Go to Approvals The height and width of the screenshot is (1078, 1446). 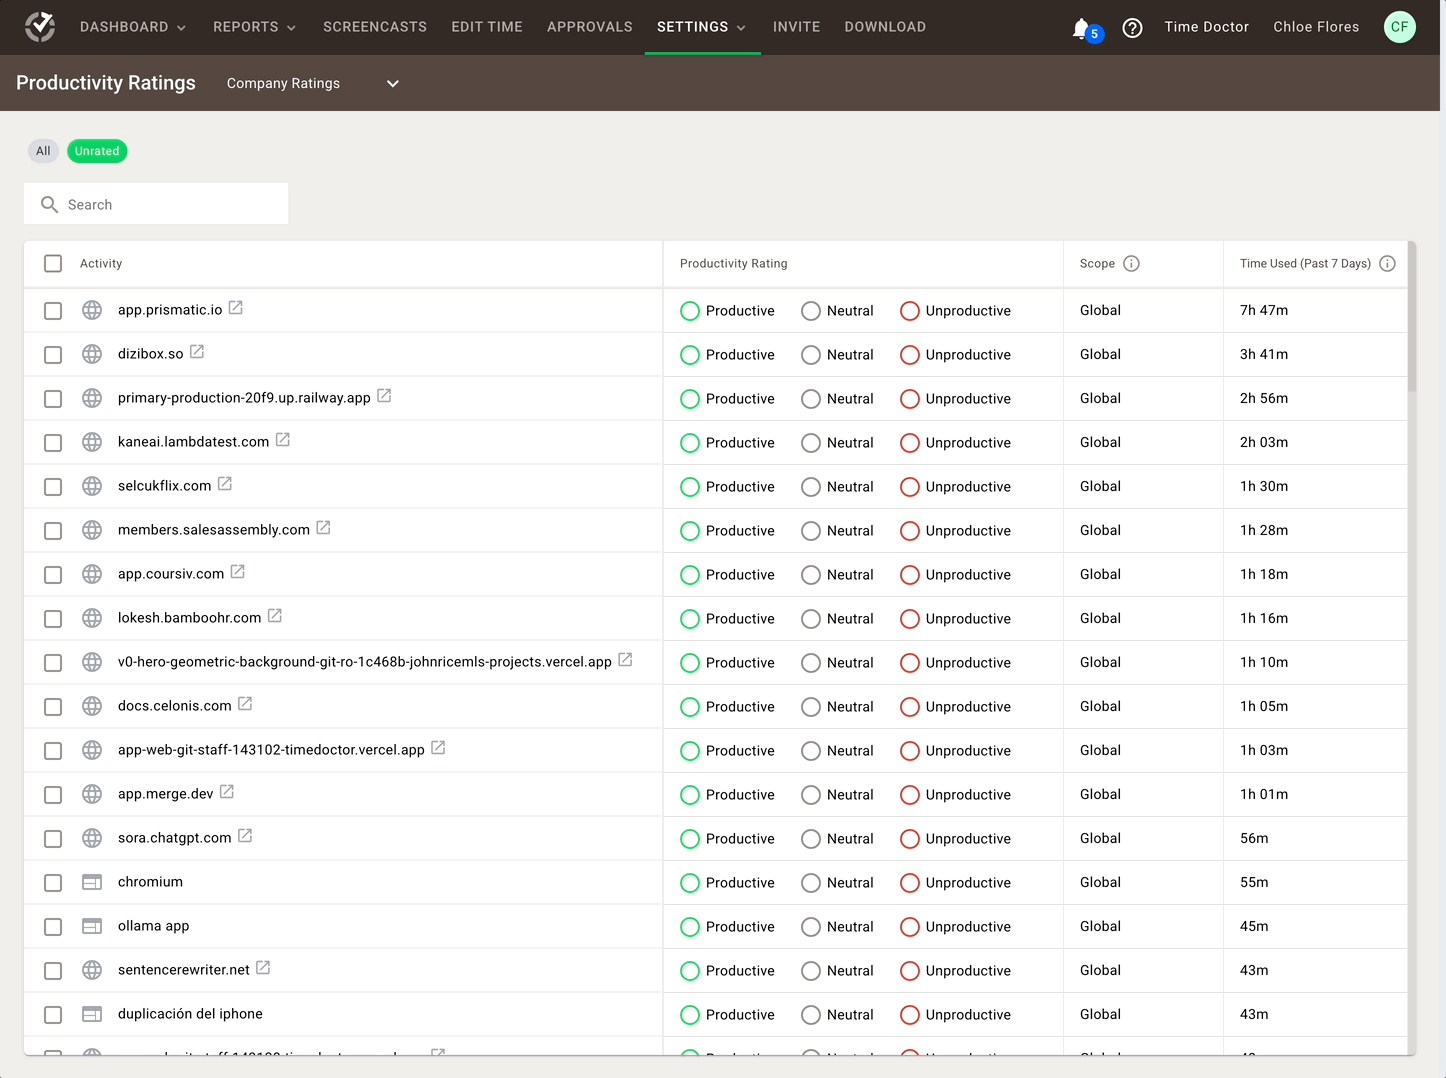590,27
